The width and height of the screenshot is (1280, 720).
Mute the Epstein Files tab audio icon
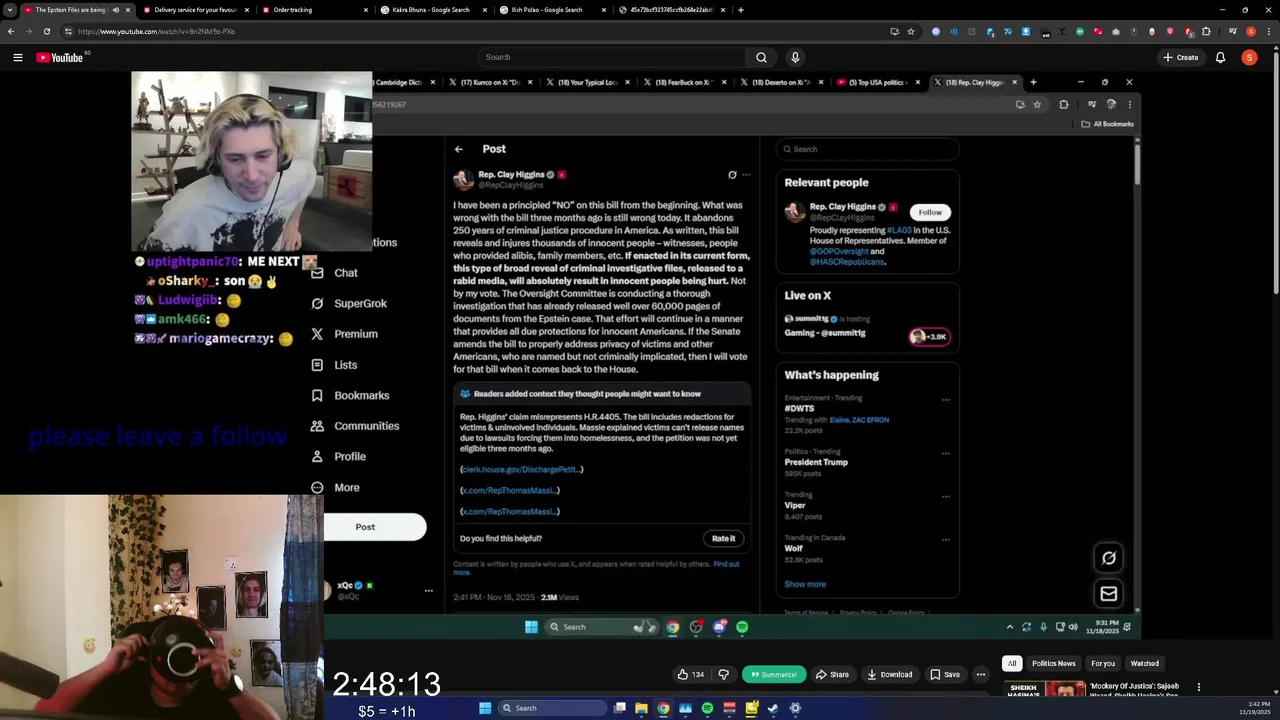coord(115,10)
